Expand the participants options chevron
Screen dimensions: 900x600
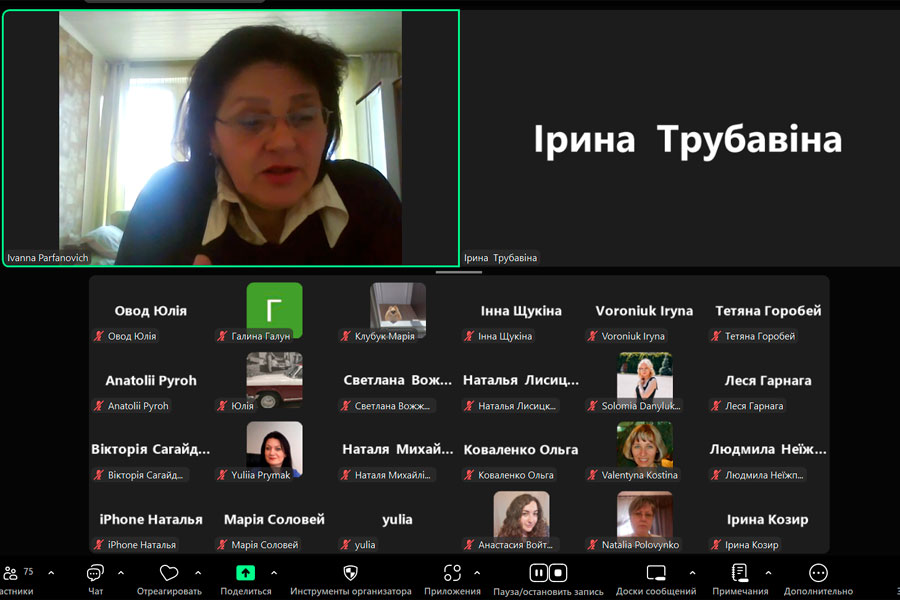(51, 572)
